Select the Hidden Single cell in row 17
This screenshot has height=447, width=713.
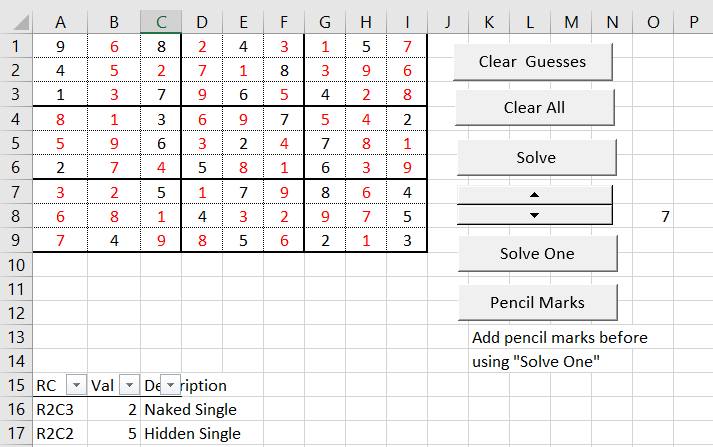192,434
